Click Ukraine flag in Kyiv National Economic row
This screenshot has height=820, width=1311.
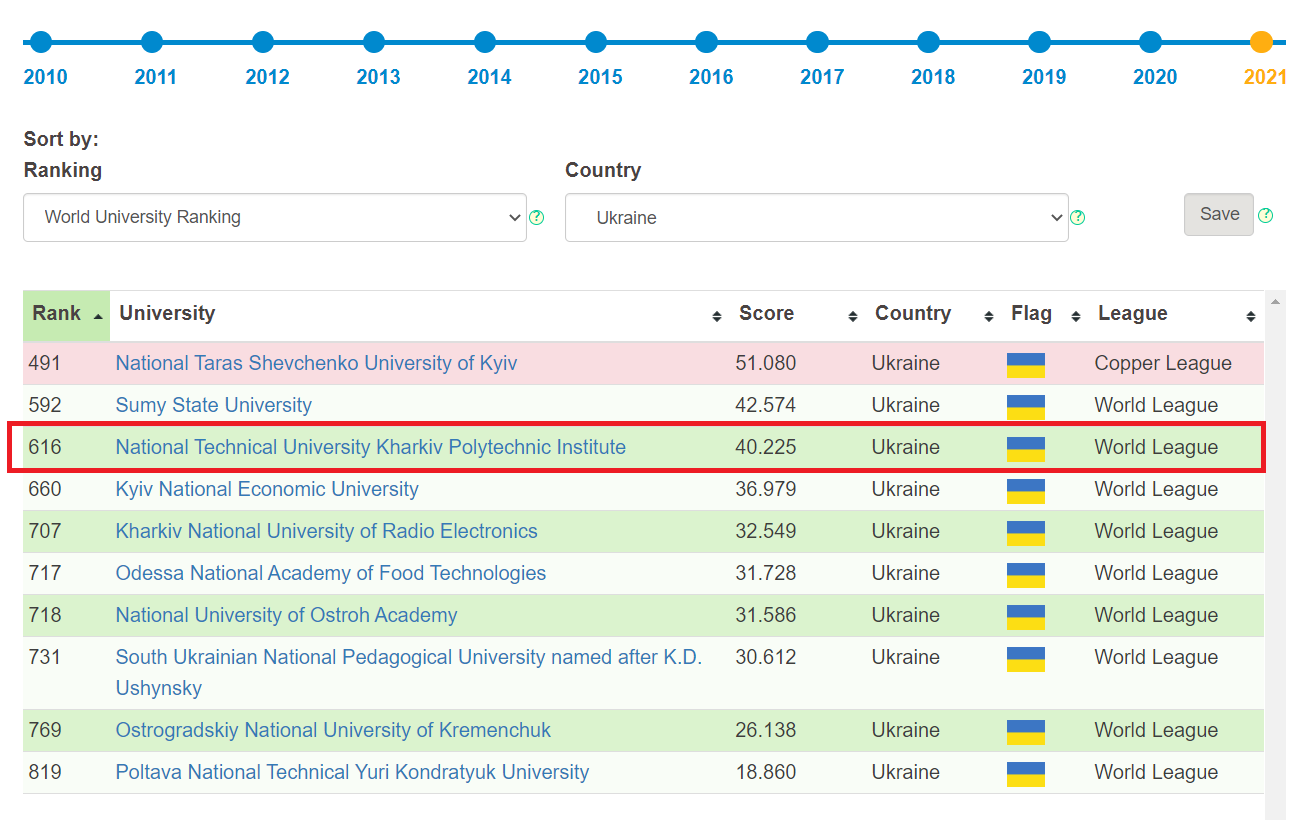[x=1026, y=491]
